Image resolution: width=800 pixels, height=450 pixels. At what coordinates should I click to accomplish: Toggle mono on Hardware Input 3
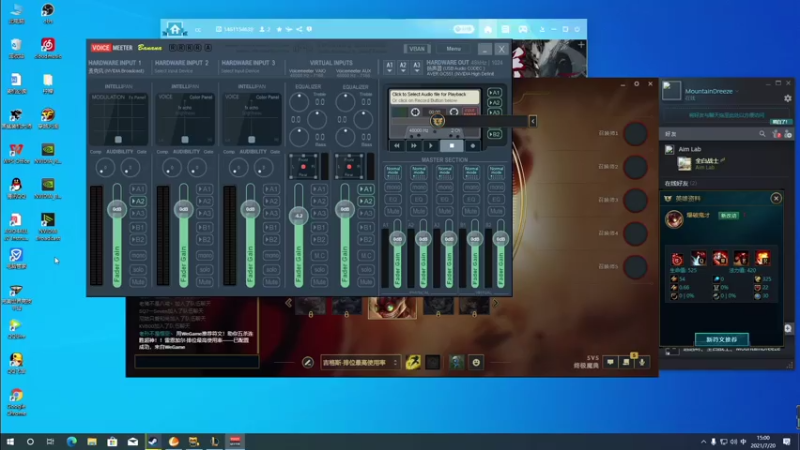[x=271, y=255]
